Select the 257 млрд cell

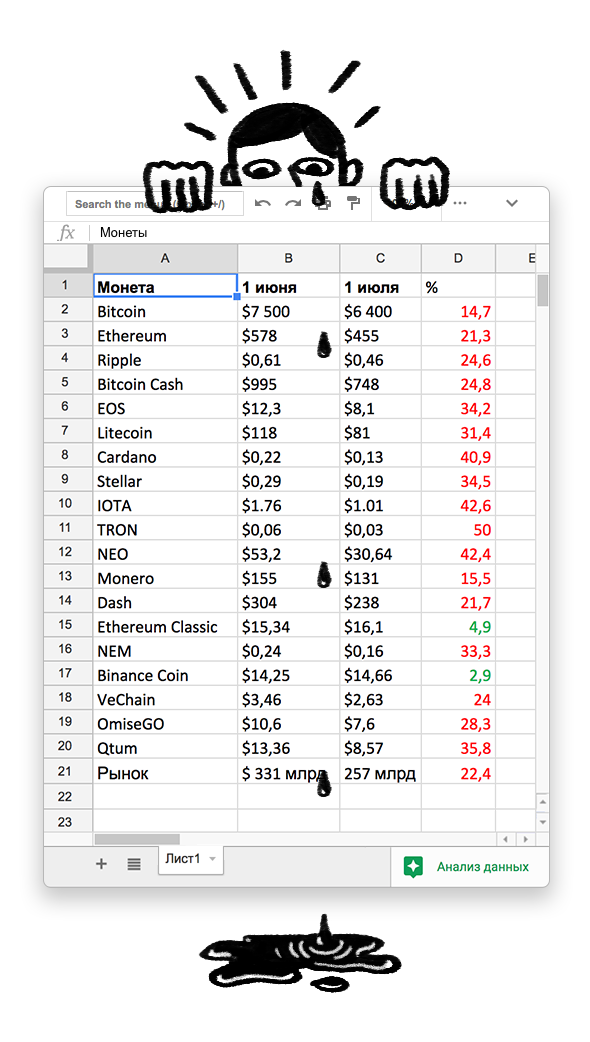(x=380, y=772)
